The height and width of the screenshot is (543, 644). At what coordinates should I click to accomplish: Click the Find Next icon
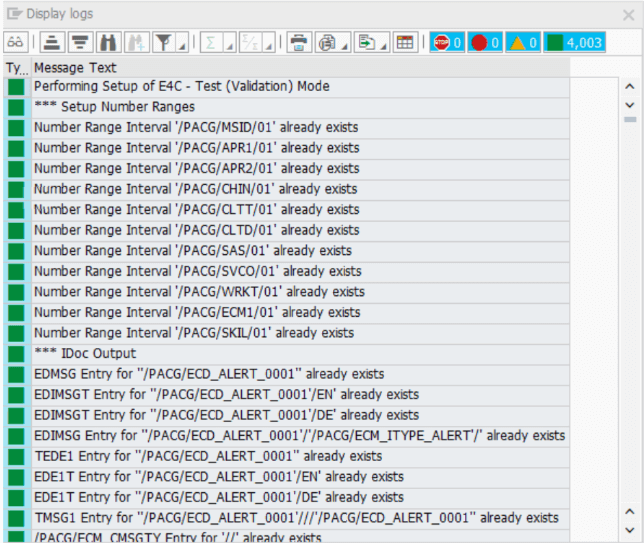coord(136,42)
